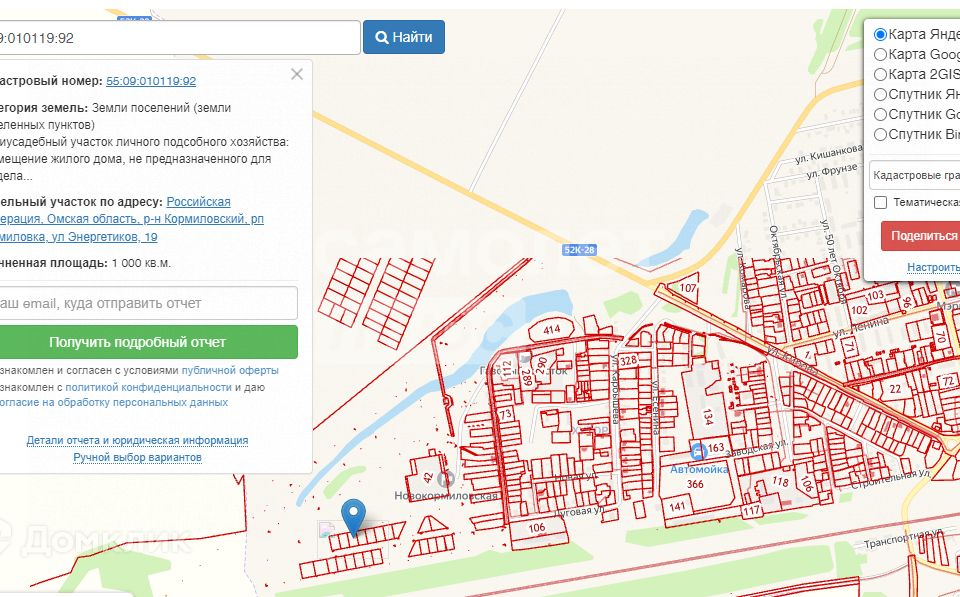Select the Карта Google radio option
Viewport: 960px width, 597px height.
click(881, 54)
